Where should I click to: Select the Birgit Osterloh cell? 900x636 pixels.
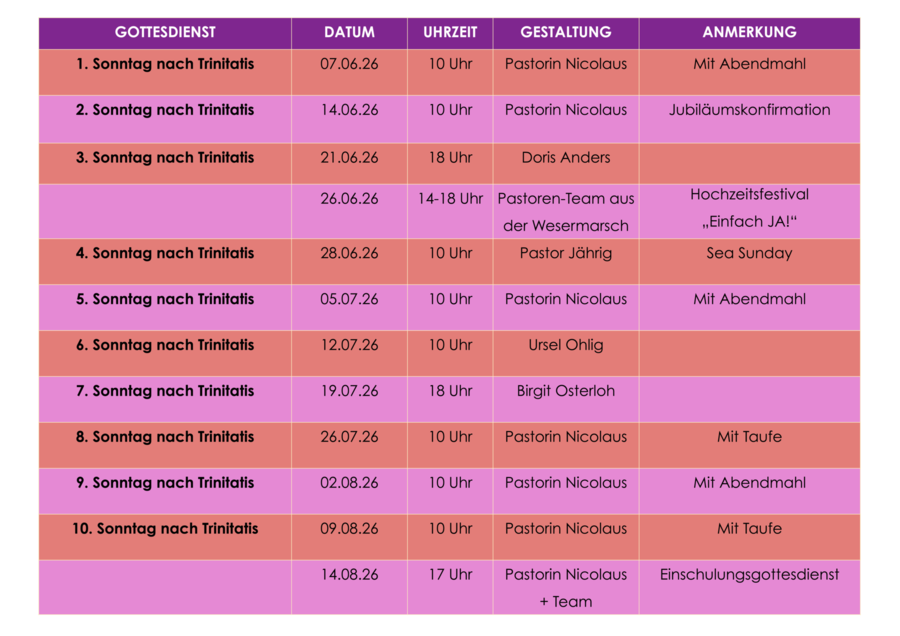coord(566,399)
